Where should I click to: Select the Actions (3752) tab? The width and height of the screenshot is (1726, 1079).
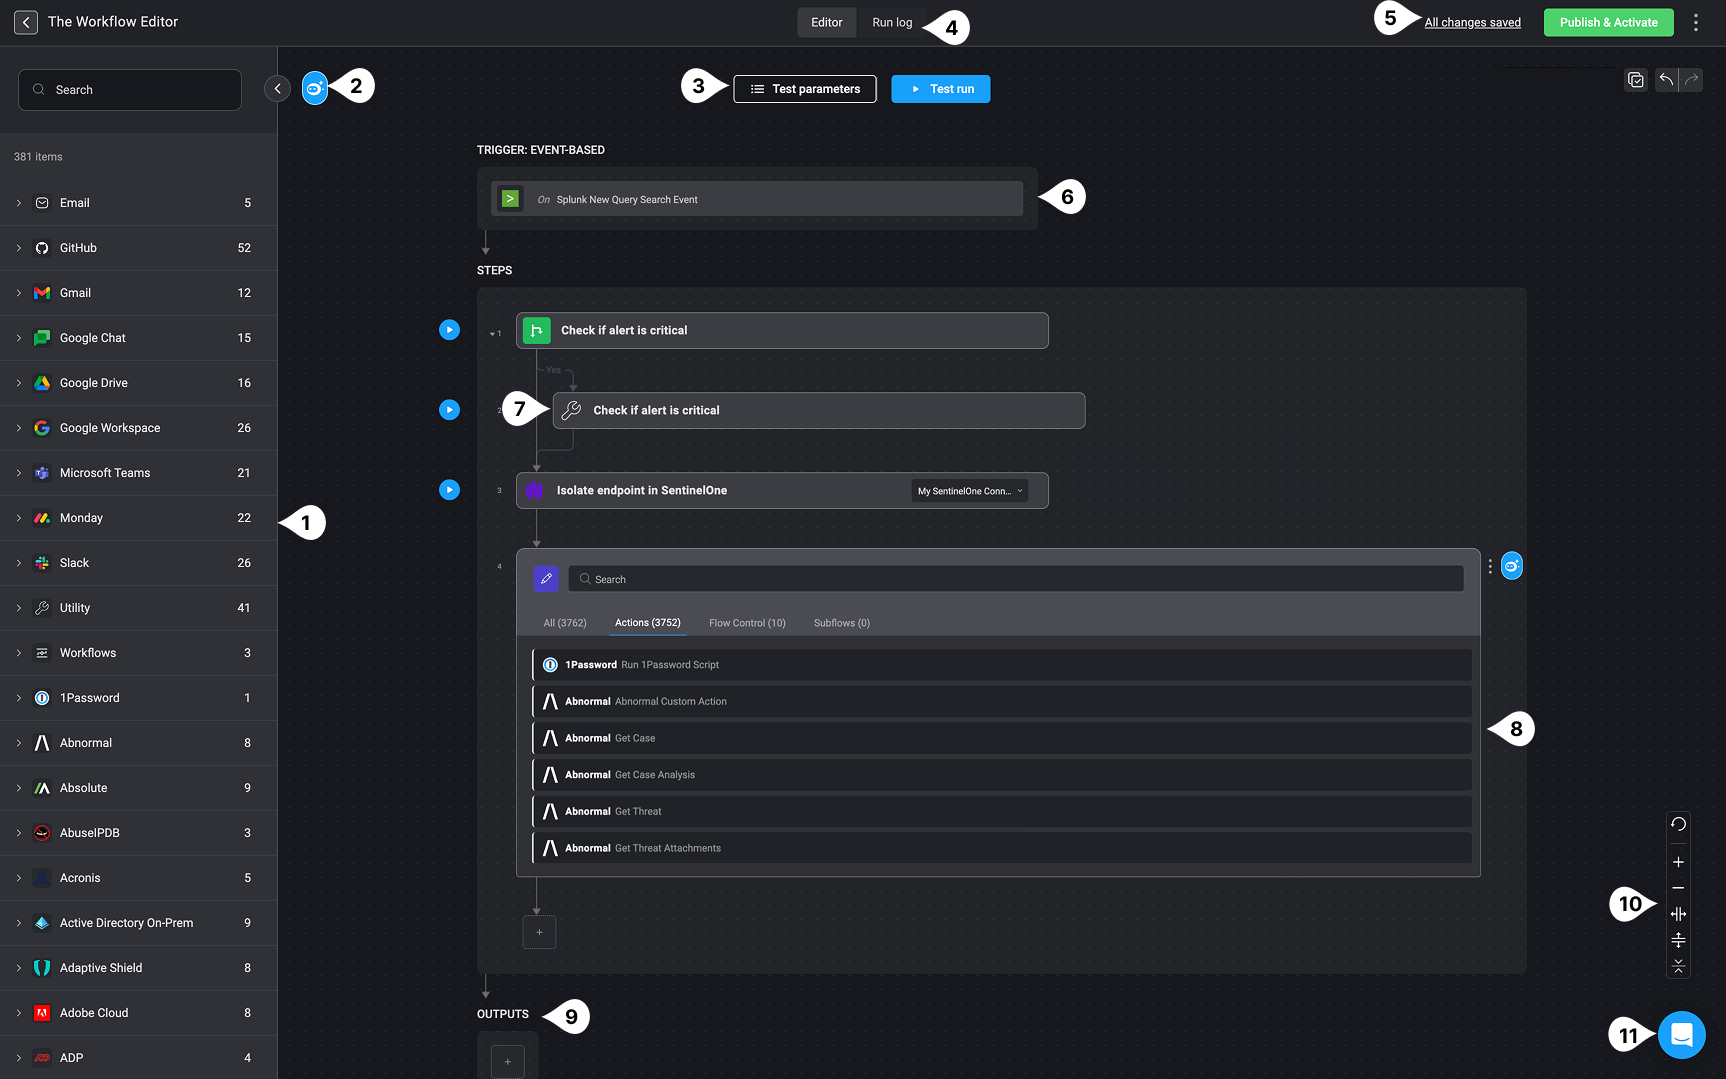click(648, 623)
